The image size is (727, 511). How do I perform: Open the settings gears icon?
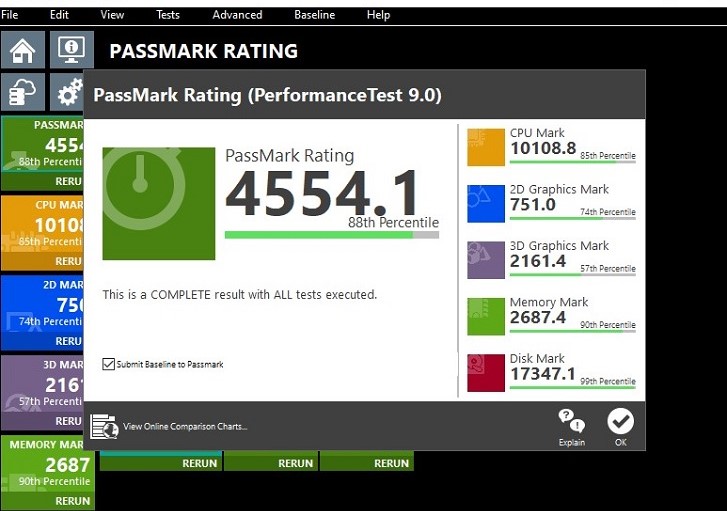point(67,92)
